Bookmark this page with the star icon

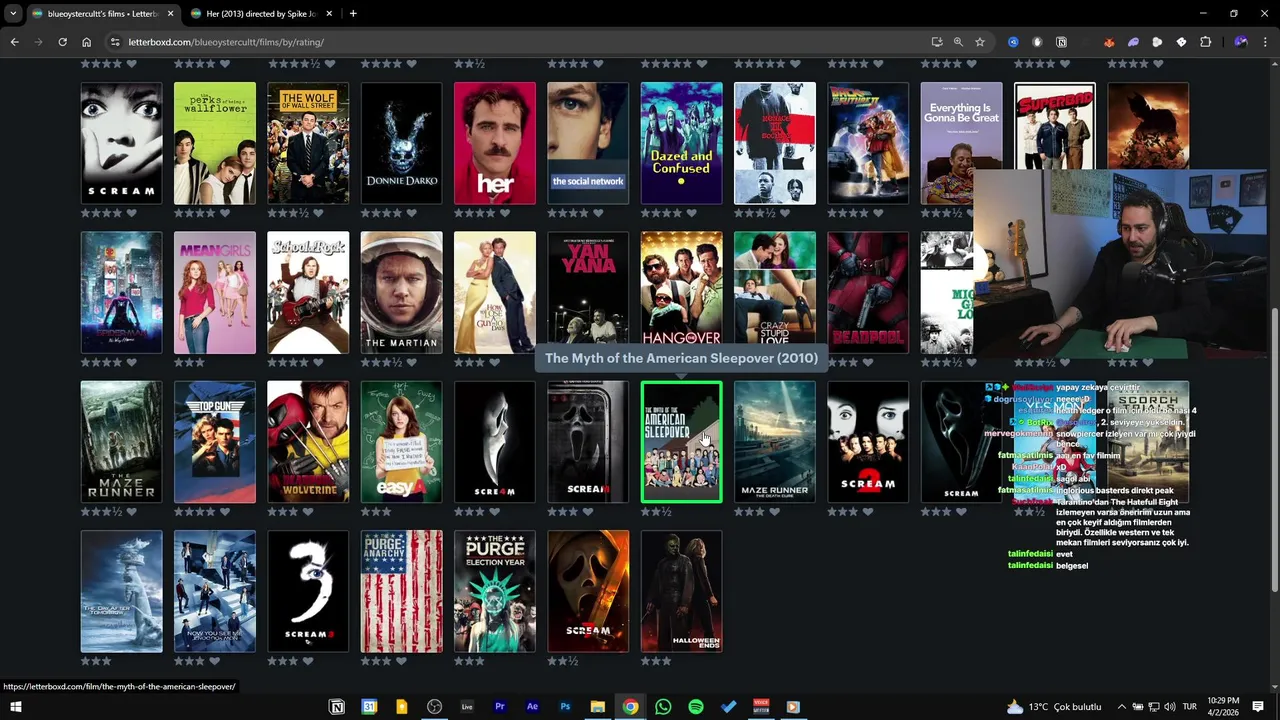tap(980, 42)
